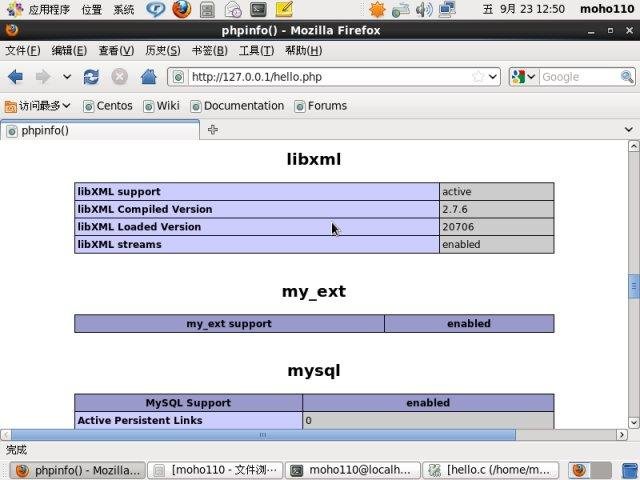Viewport: 640px width, 480px height.
Task: Open the mail/calendar launcher icon in panel
Action: click(x=233, y=10)
